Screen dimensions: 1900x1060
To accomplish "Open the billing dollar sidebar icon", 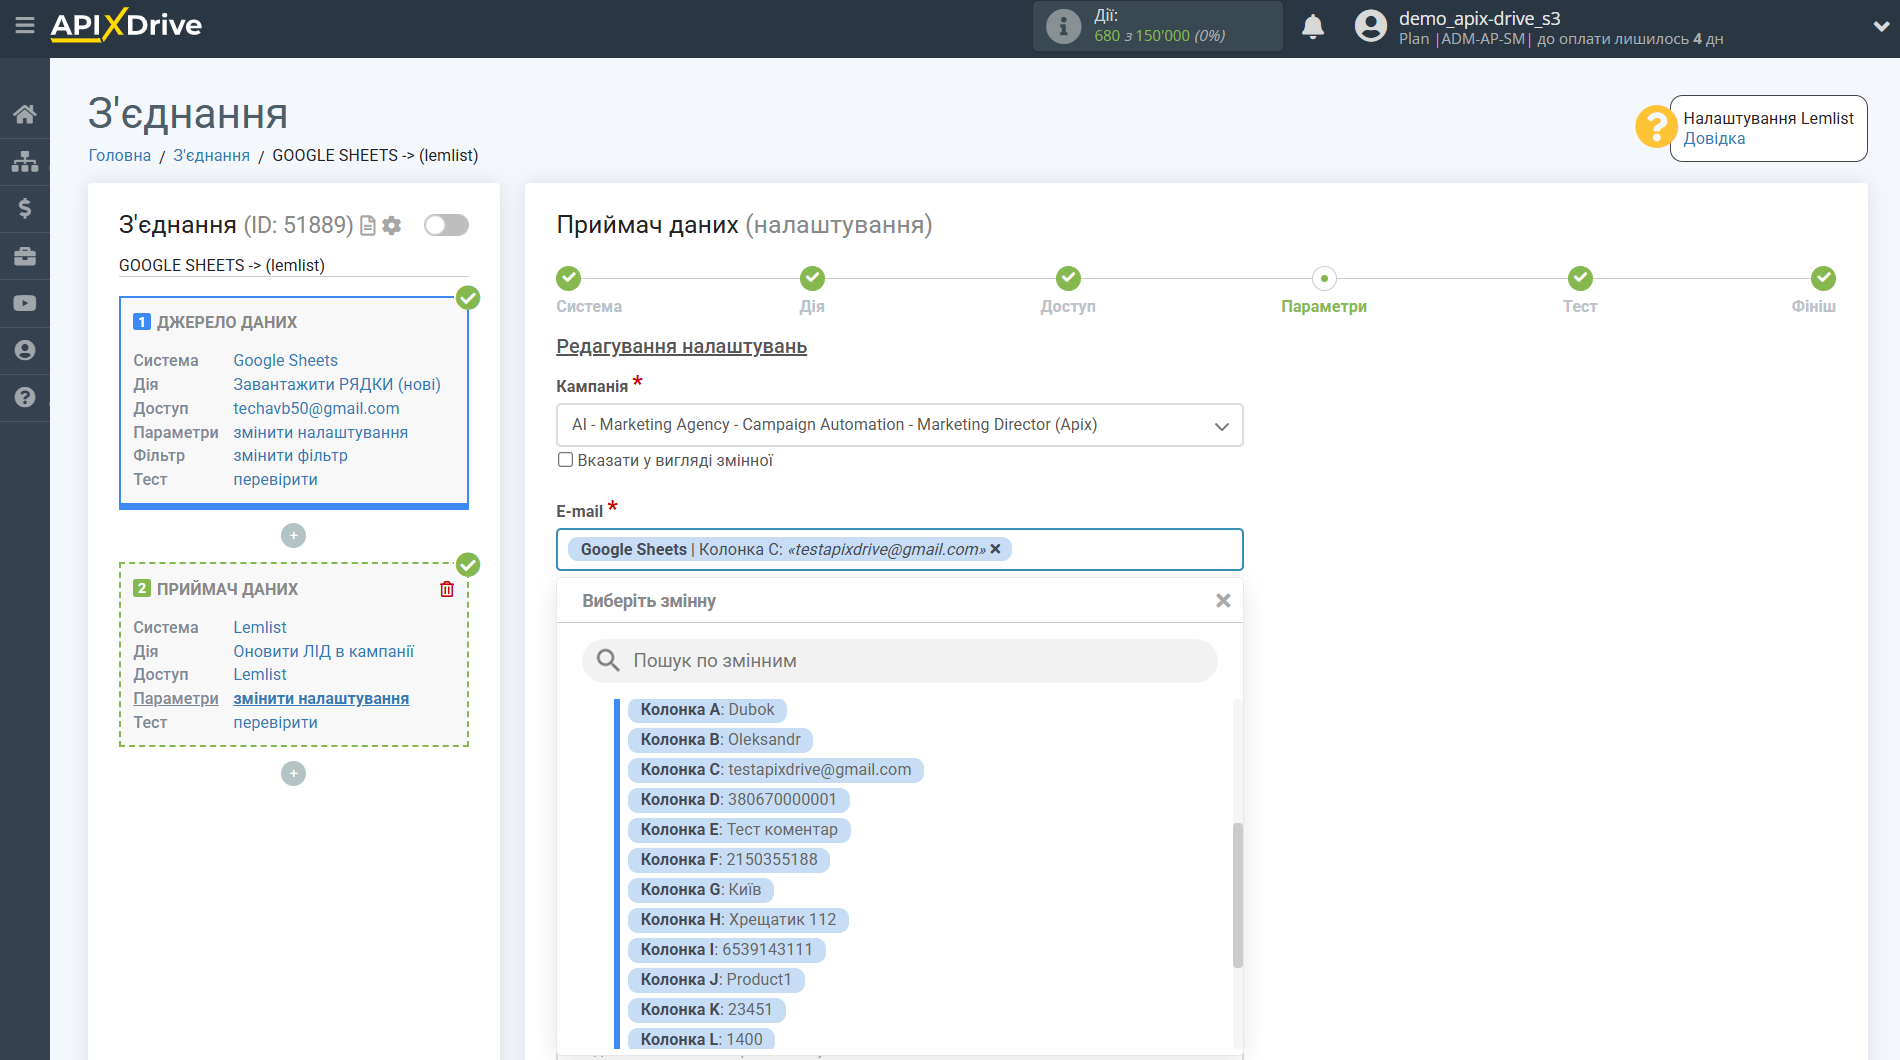I will coord(25,208).
